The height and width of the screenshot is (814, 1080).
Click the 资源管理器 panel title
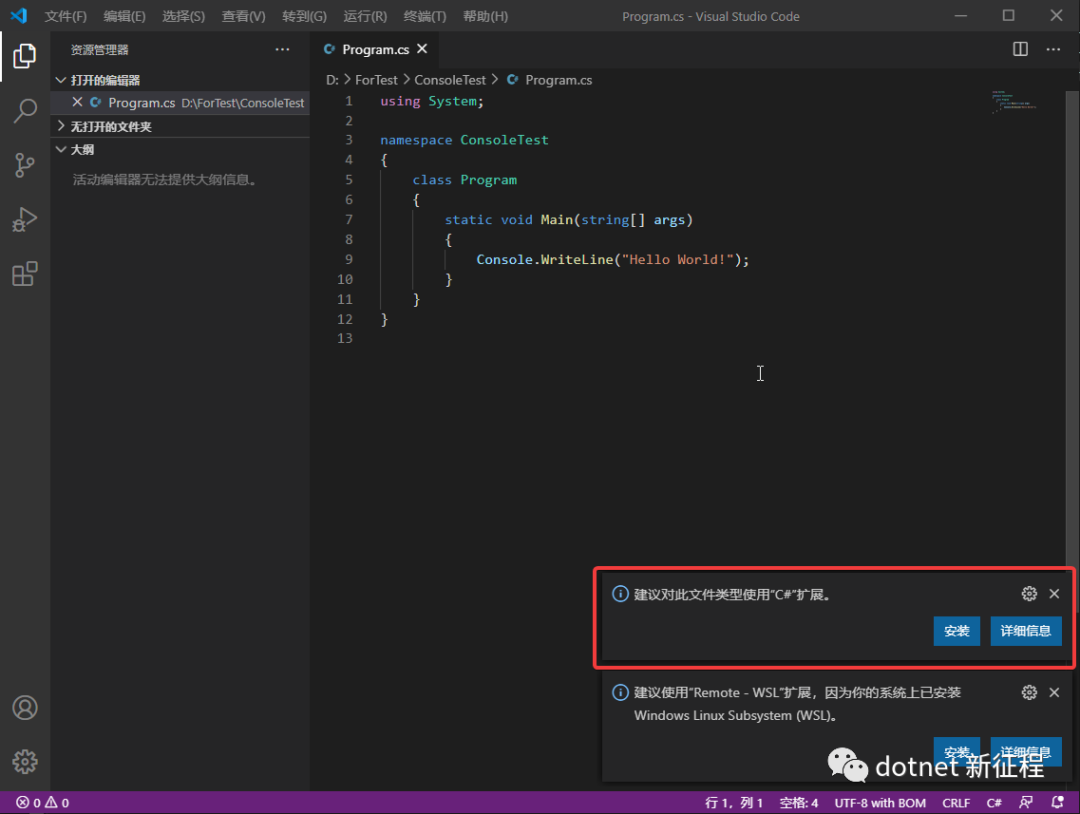point(99,50)
